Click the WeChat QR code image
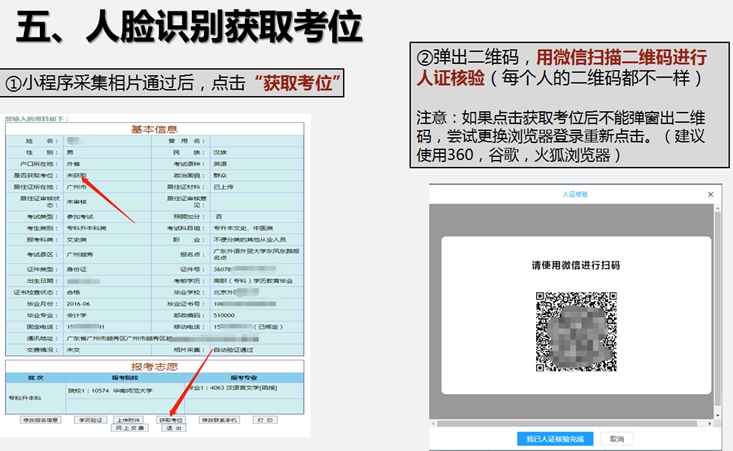The image size is (733, 451). pos(576,331)
